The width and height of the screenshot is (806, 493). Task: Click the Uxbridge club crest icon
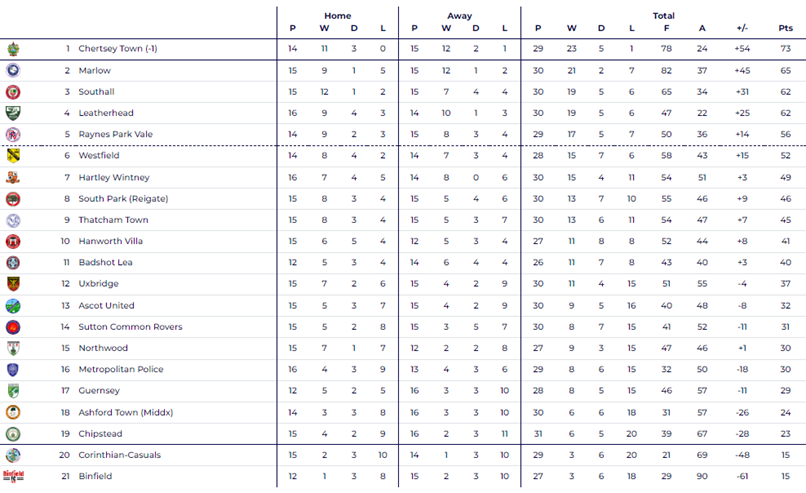(13, 284)
